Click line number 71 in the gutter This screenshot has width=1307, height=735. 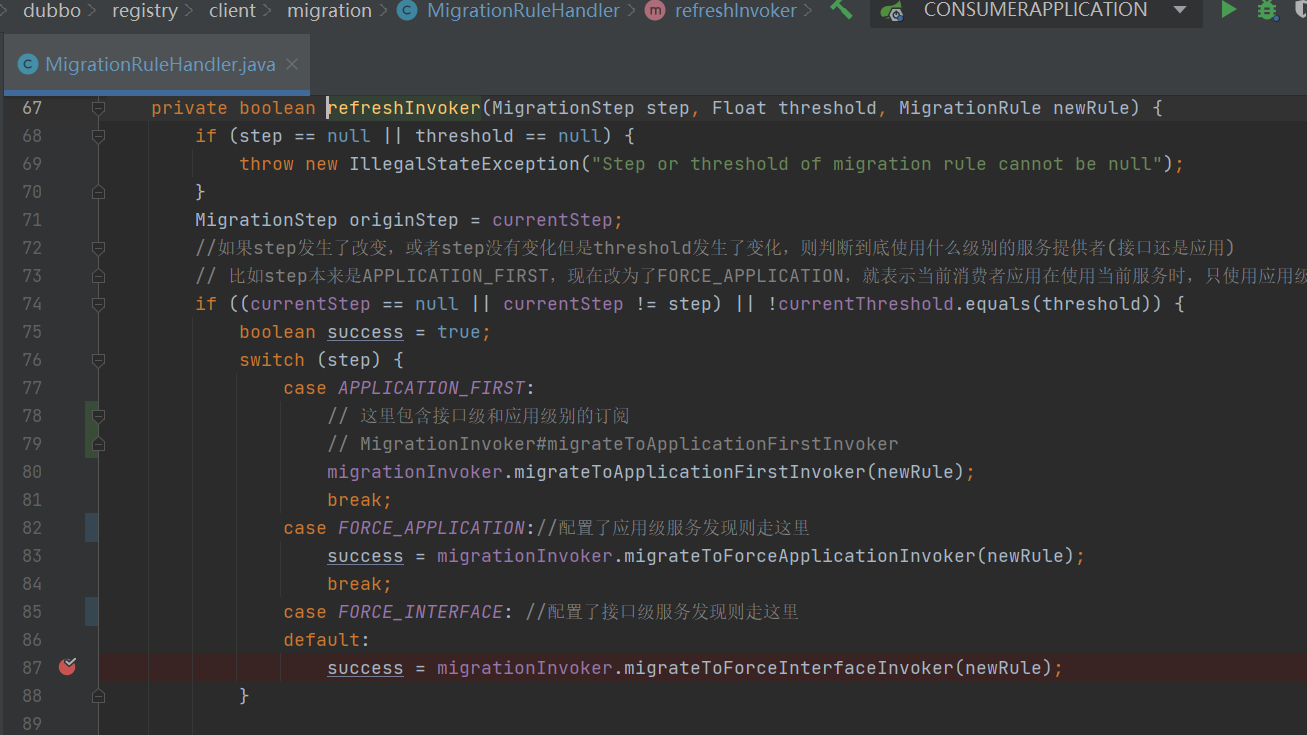pyautogui.click(x=32, y=219)
